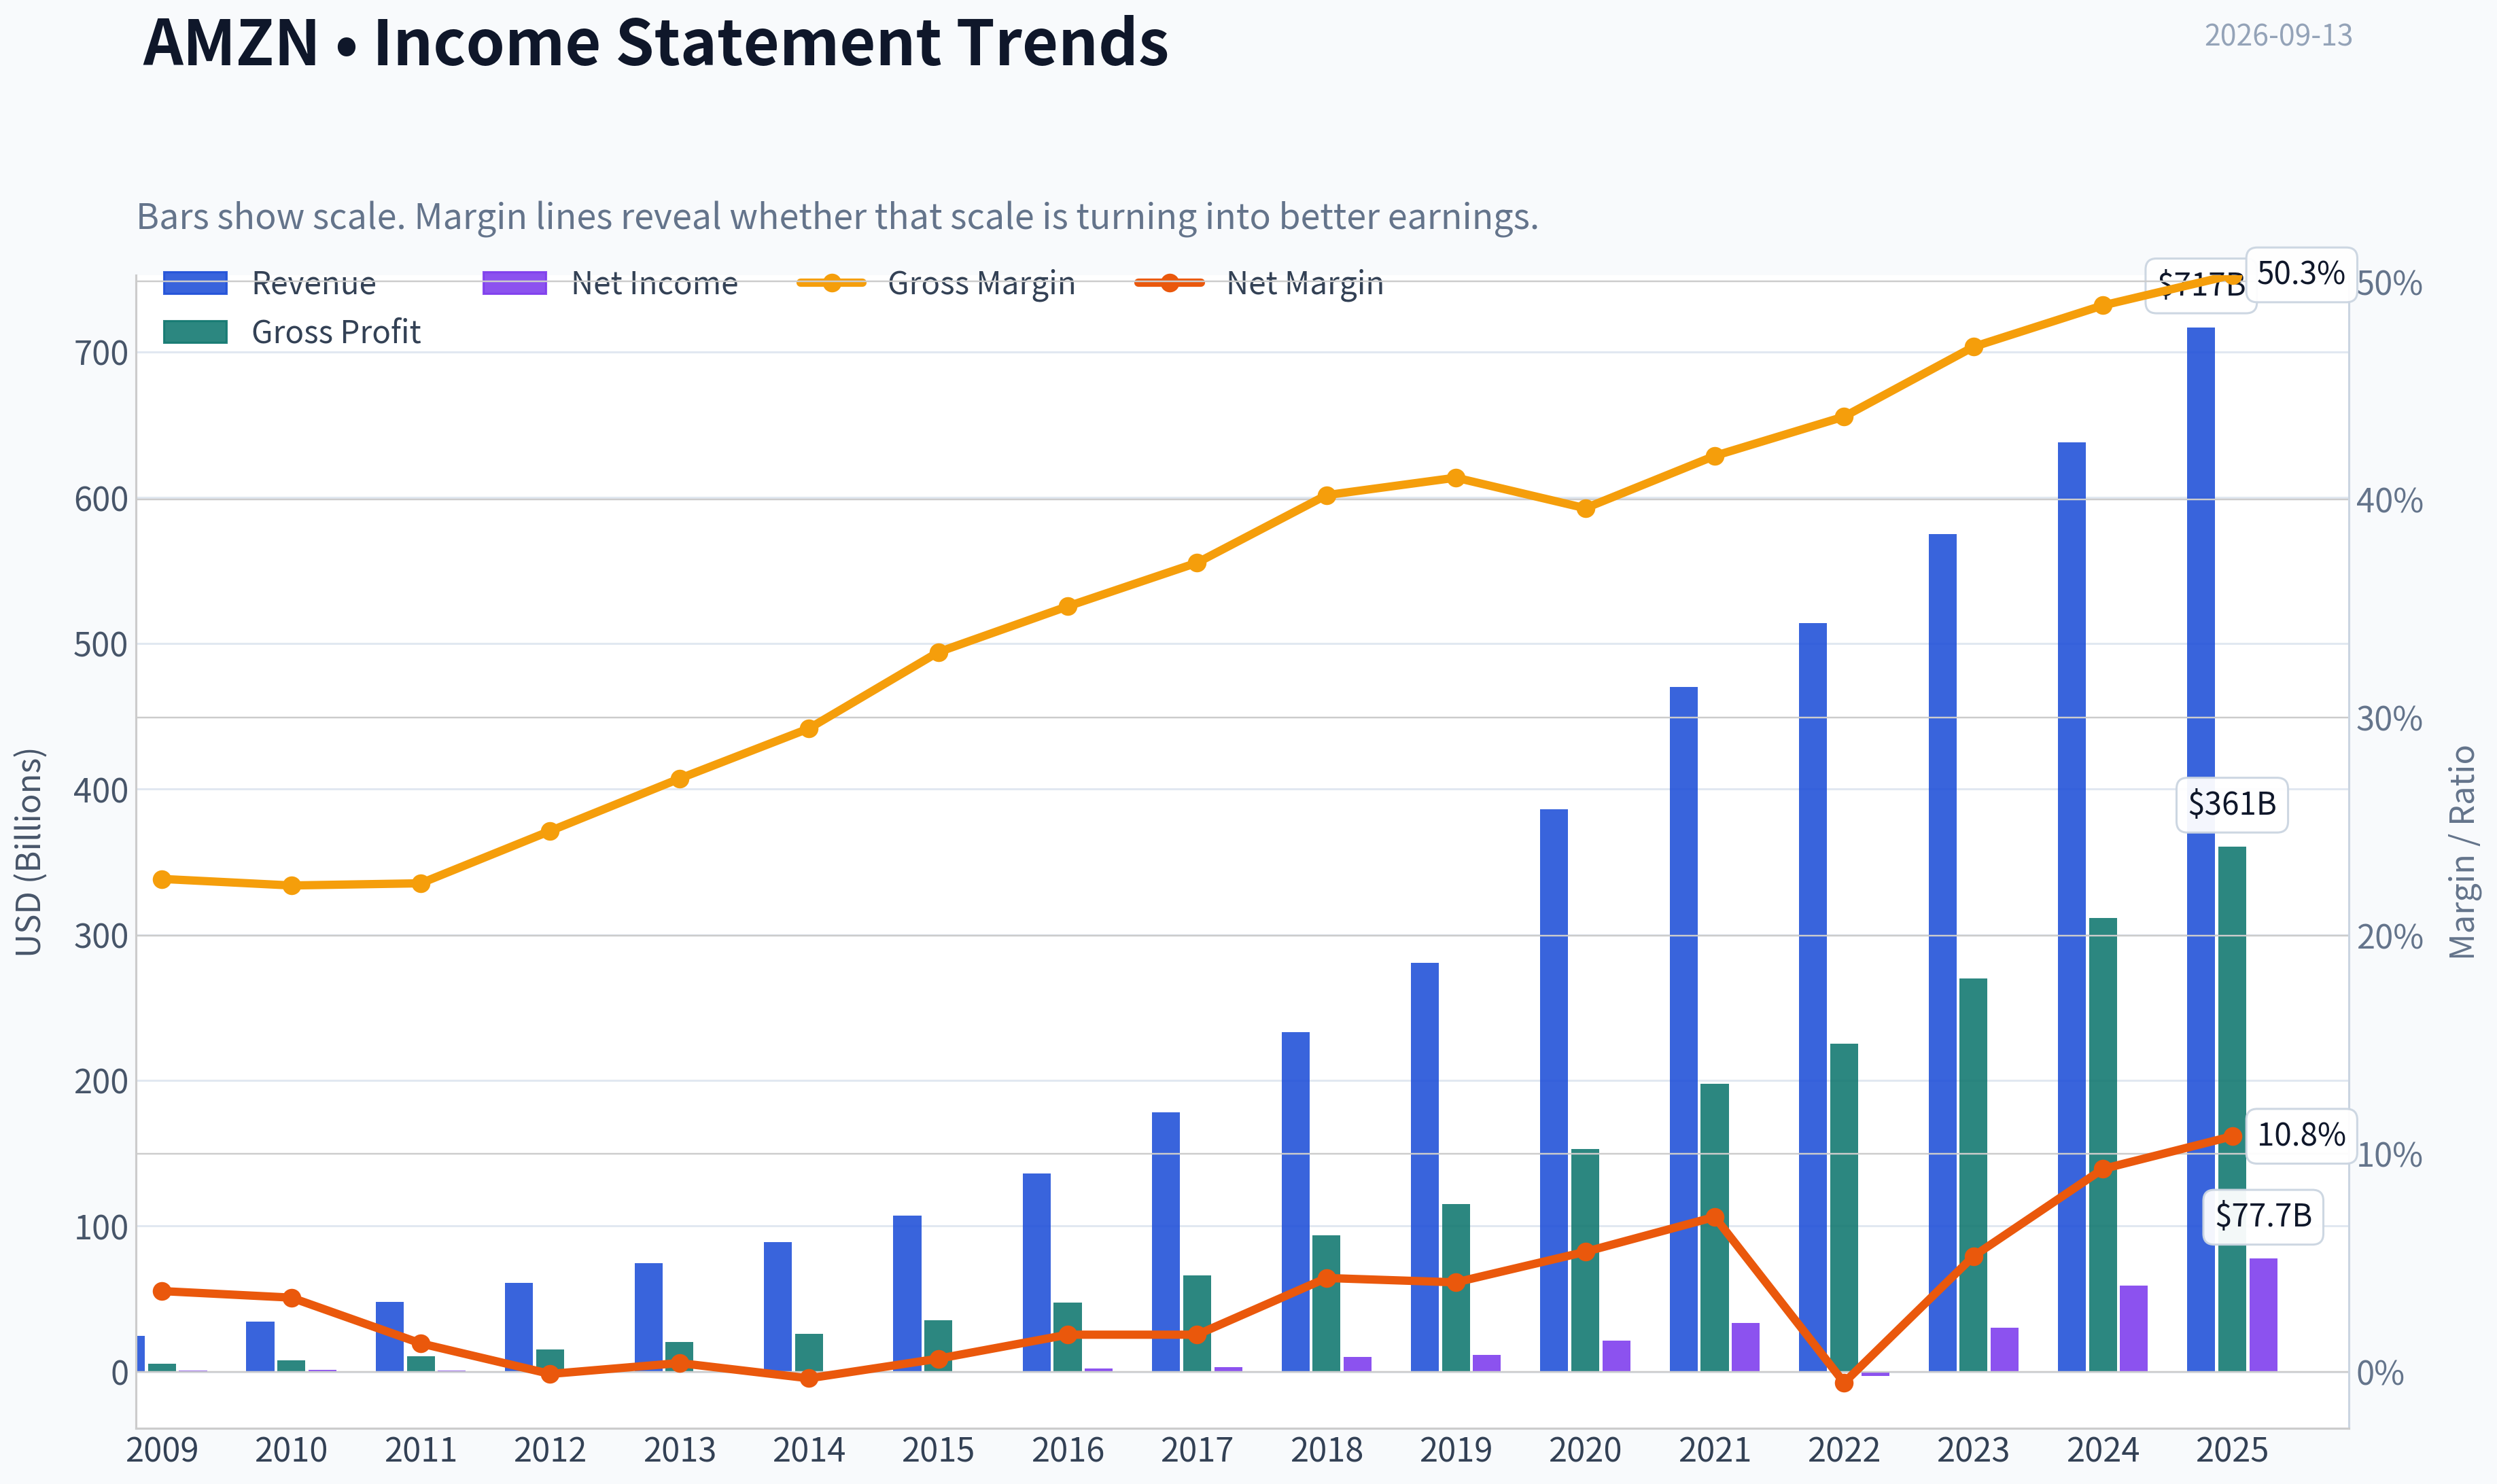
Task: Click the 2024 gross profit bar
Action: click(x=2102, y=1144)
